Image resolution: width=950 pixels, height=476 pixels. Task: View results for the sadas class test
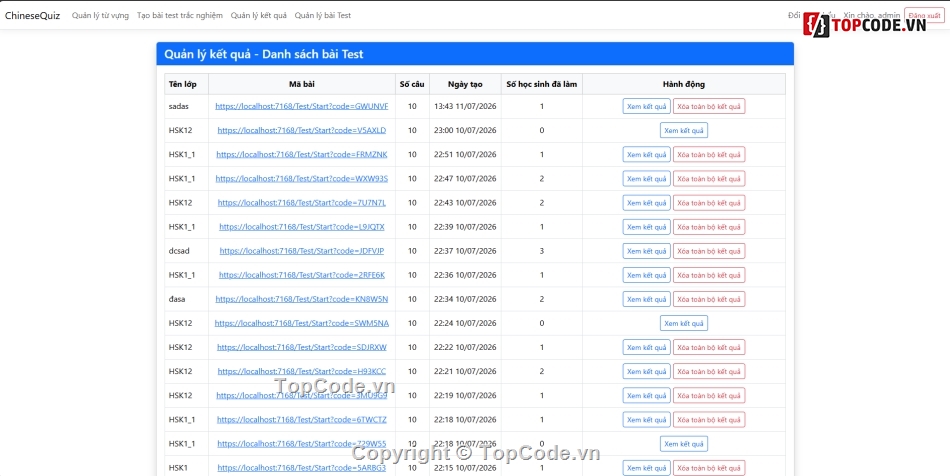coord(646,106)
